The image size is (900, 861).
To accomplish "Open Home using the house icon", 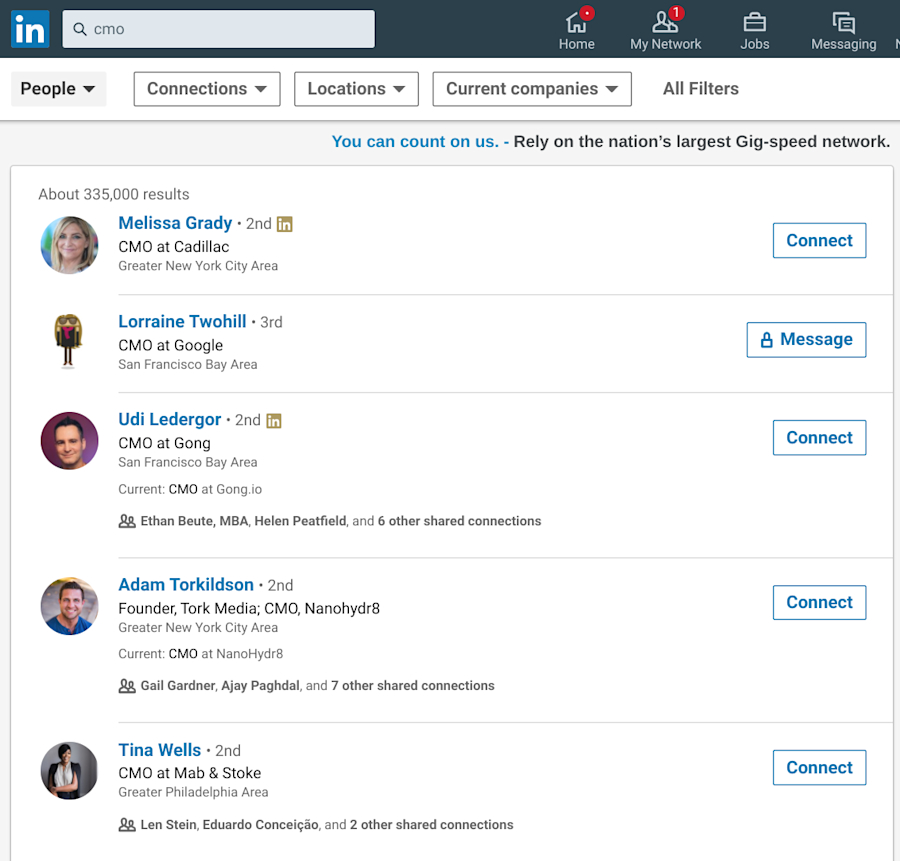I will click(577, 22).
